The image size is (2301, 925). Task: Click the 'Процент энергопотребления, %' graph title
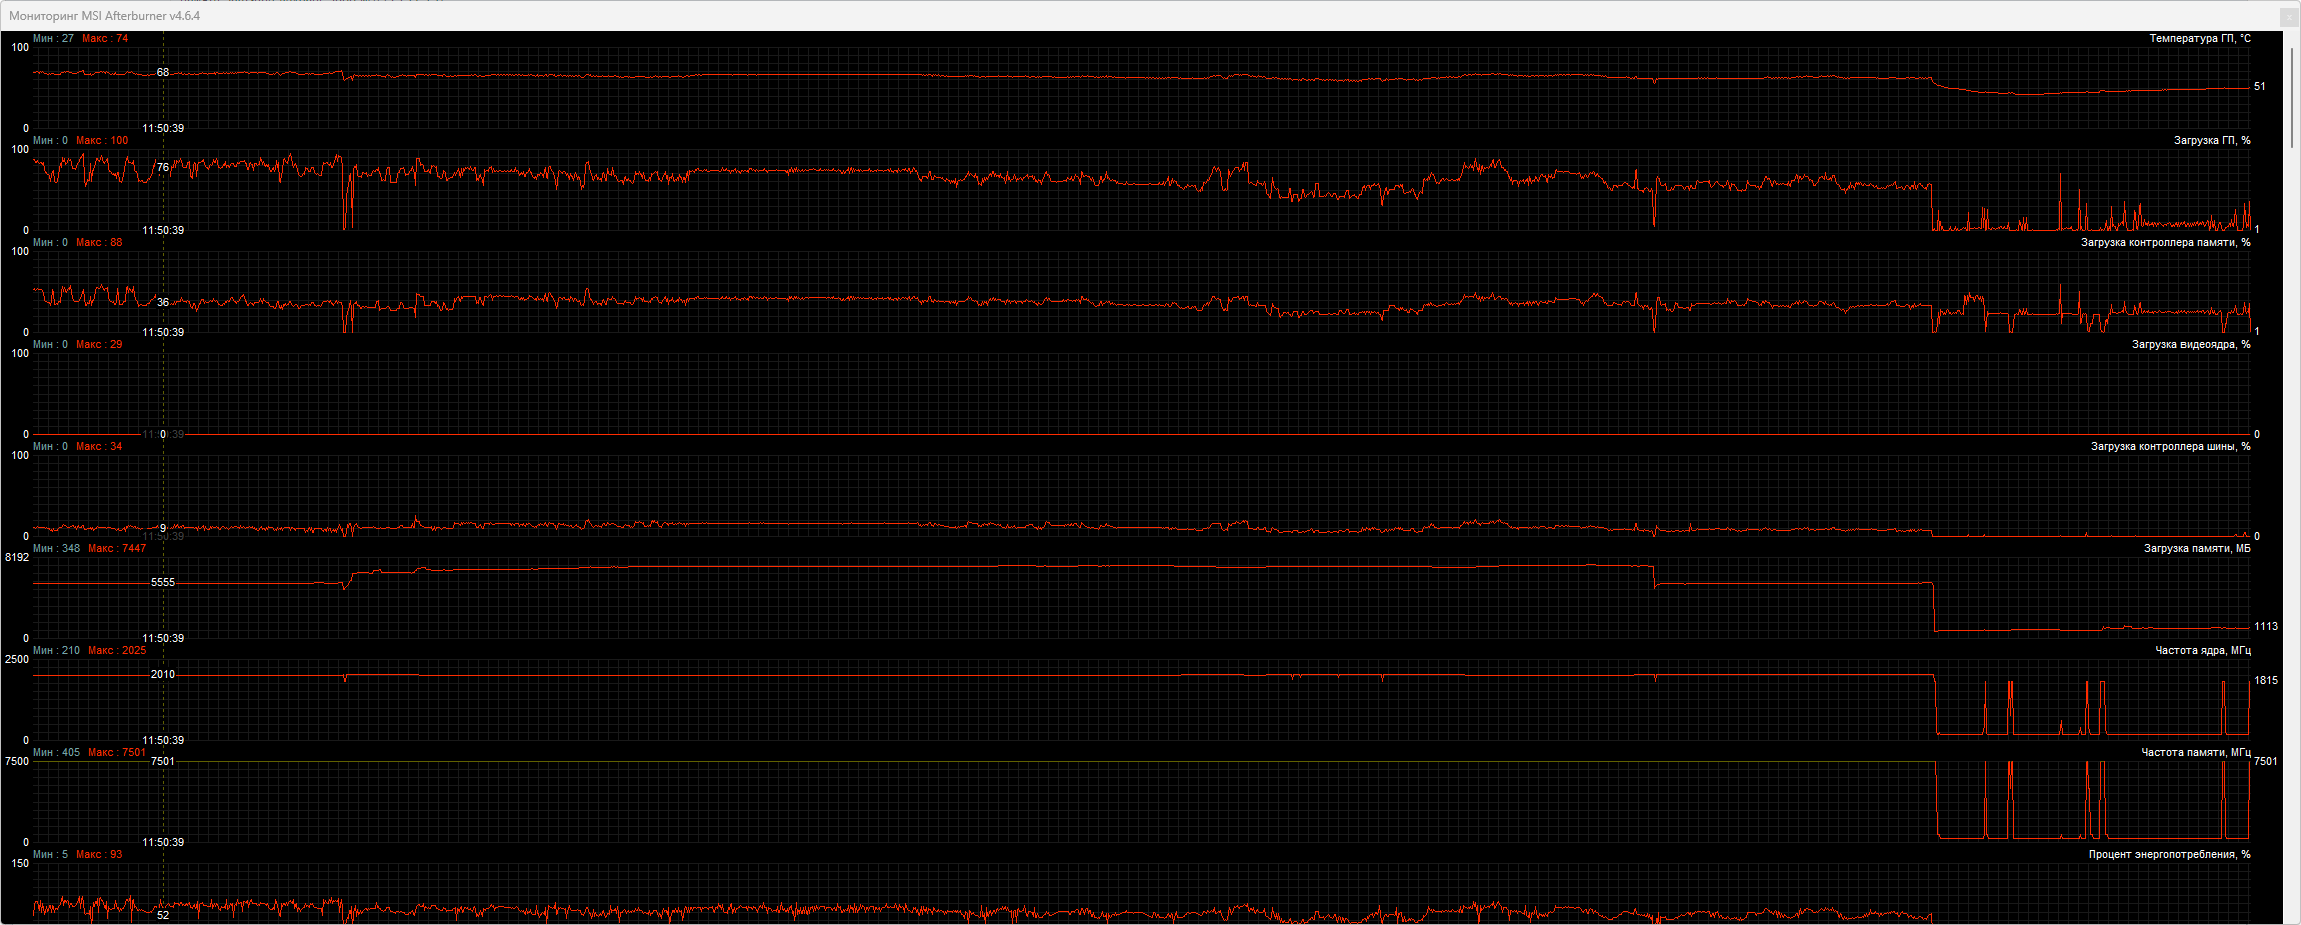pyautogui.click(x=2170, y=855)
